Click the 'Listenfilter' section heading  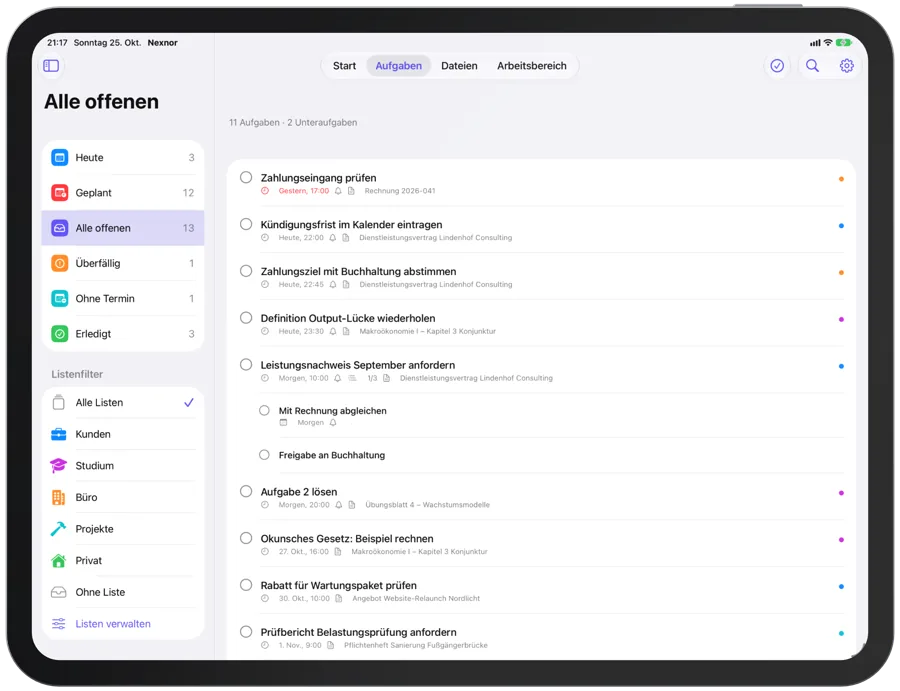pyautogui.click(x=77, y=374)
